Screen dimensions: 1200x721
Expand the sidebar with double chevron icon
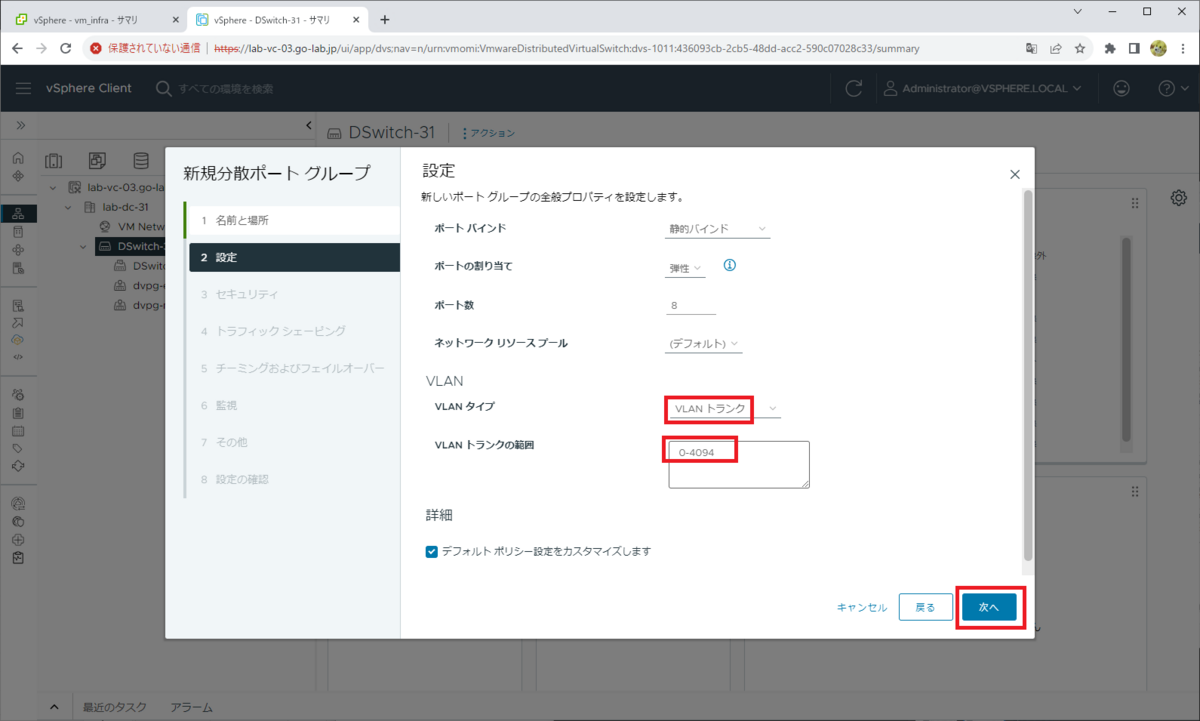click(20, 125)
